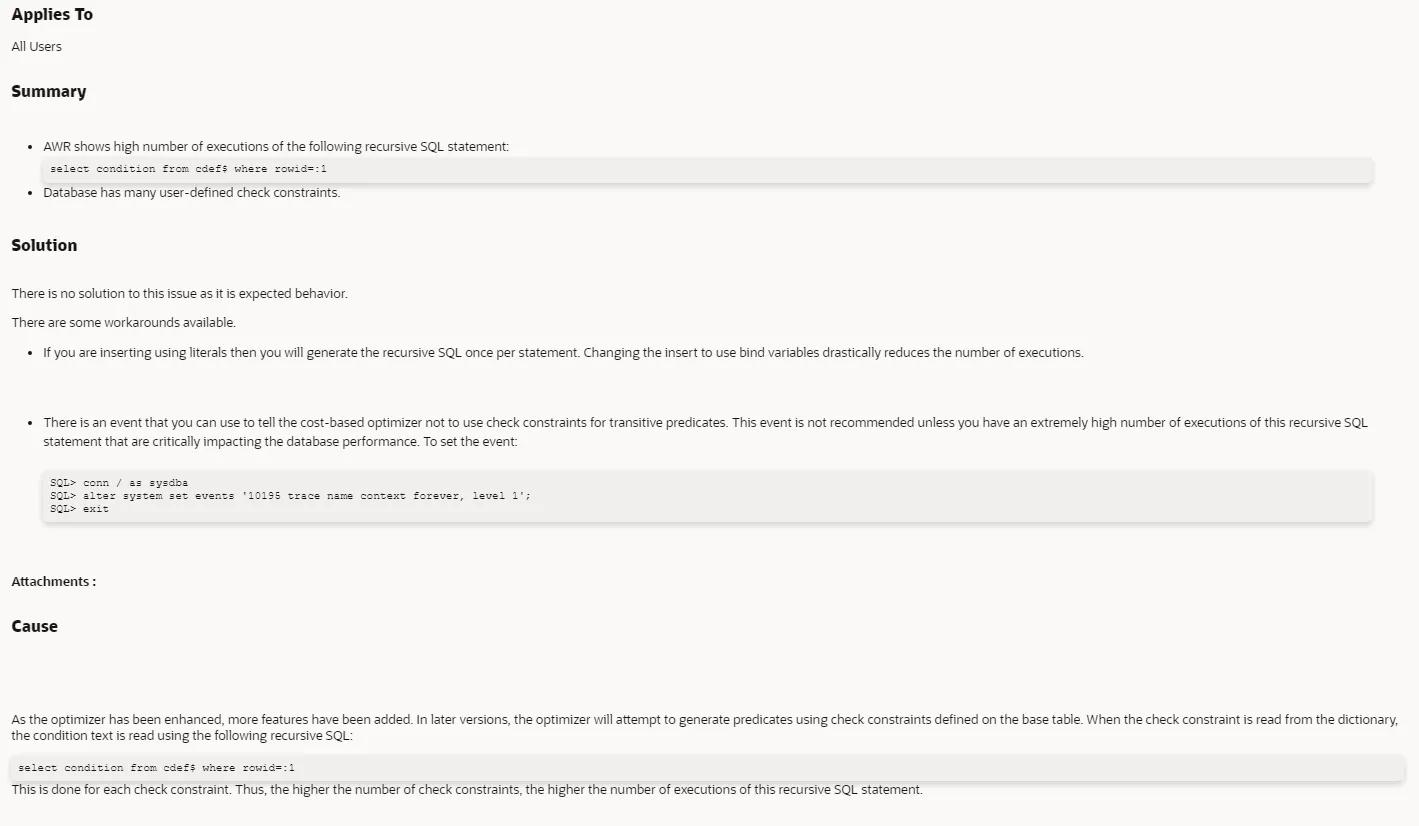Click the cdef$ code block under Cause
The height and width of the screenshot is (826, 1419).
click(x=708, y=768)
